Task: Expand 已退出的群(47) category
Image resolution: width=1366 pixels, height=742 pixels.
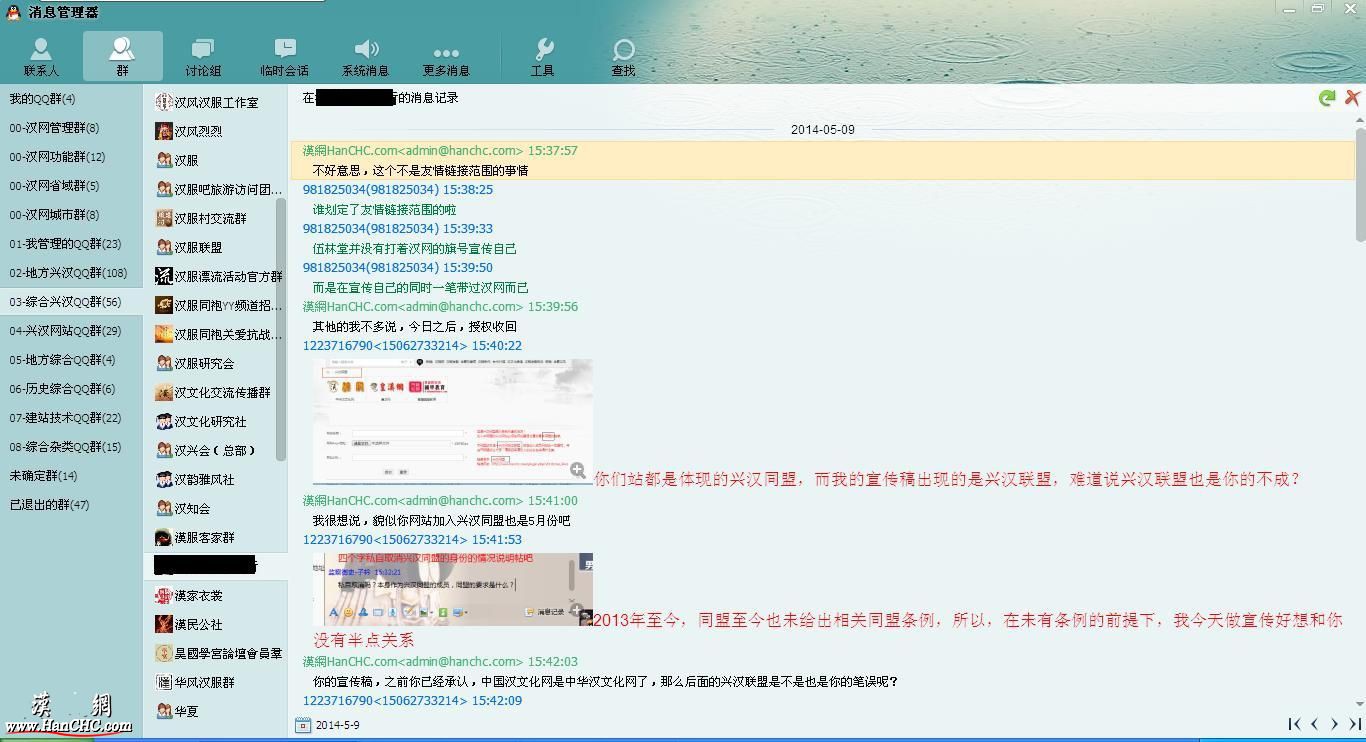Action: click(49, 505)
